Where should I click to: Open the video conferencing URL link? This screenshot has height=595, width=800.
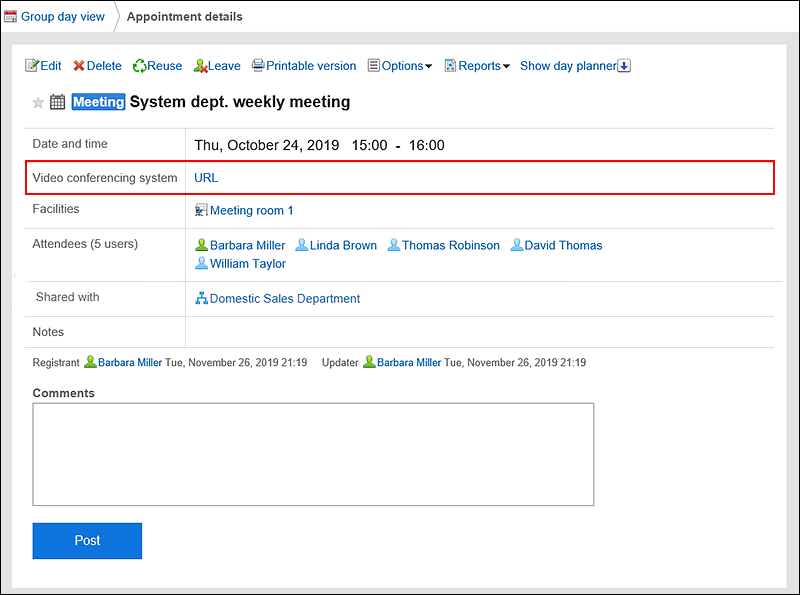[x=206, y=178]
